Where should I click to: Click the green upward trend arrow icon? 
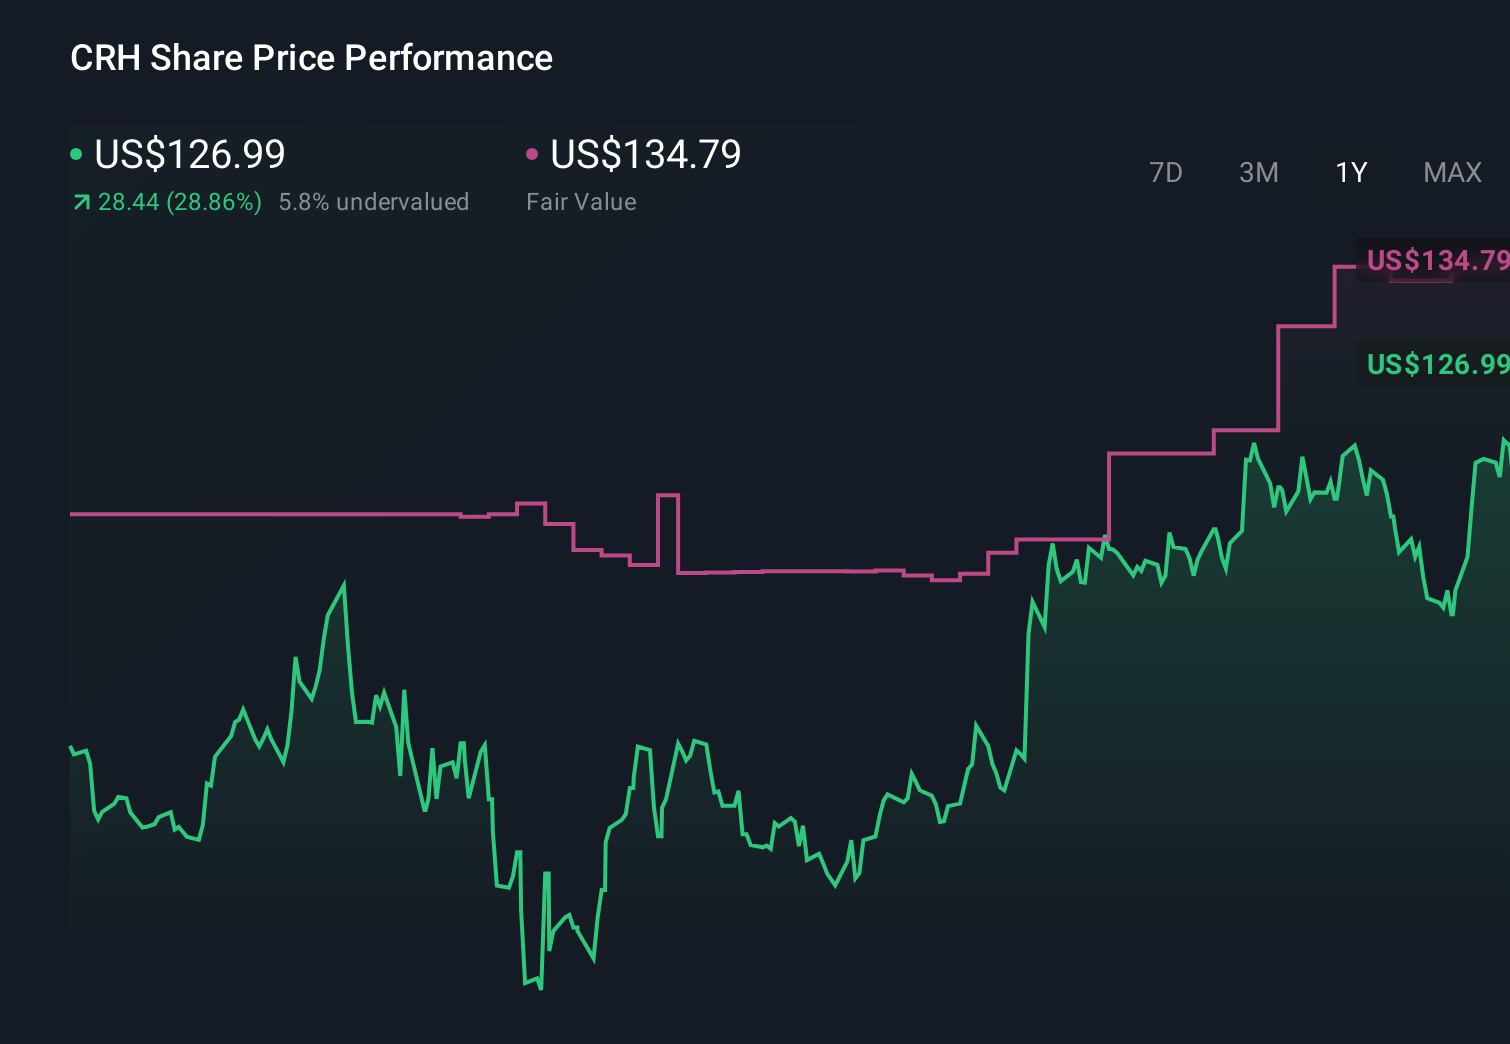(x=80, y=202)
